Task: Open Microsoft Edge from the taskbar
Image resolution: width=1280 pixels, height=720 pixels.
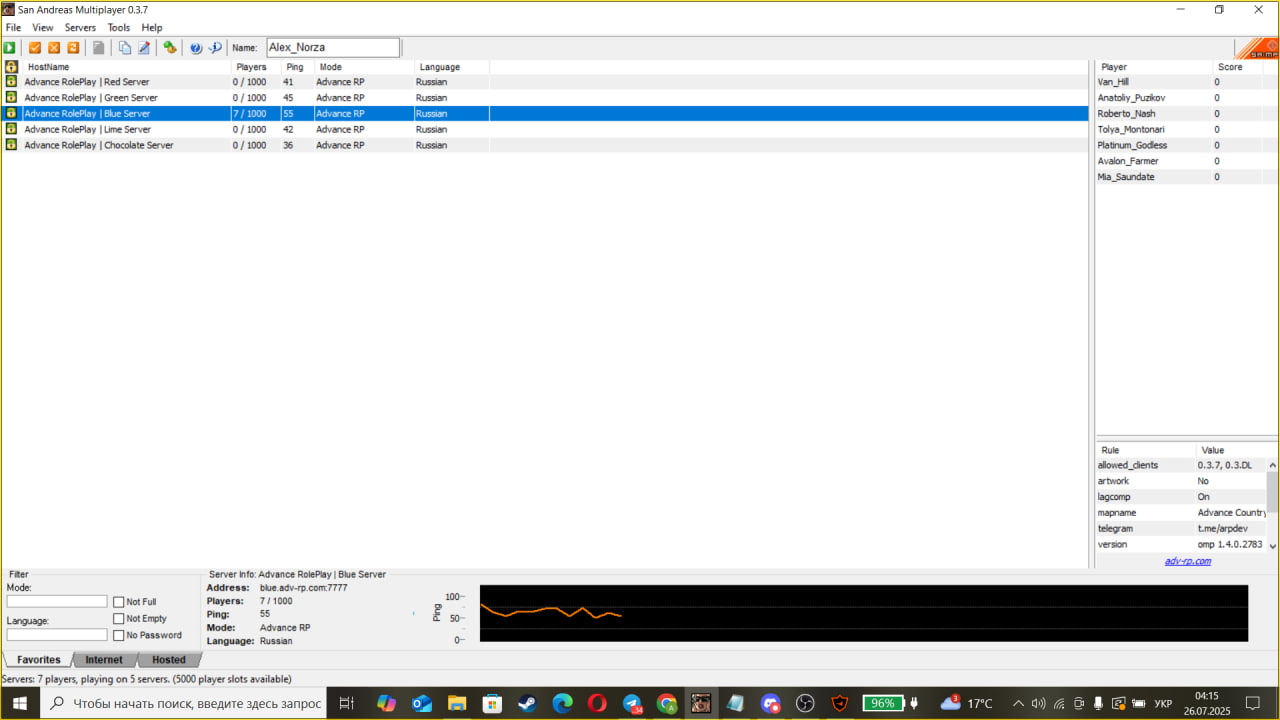Action: 562,703
